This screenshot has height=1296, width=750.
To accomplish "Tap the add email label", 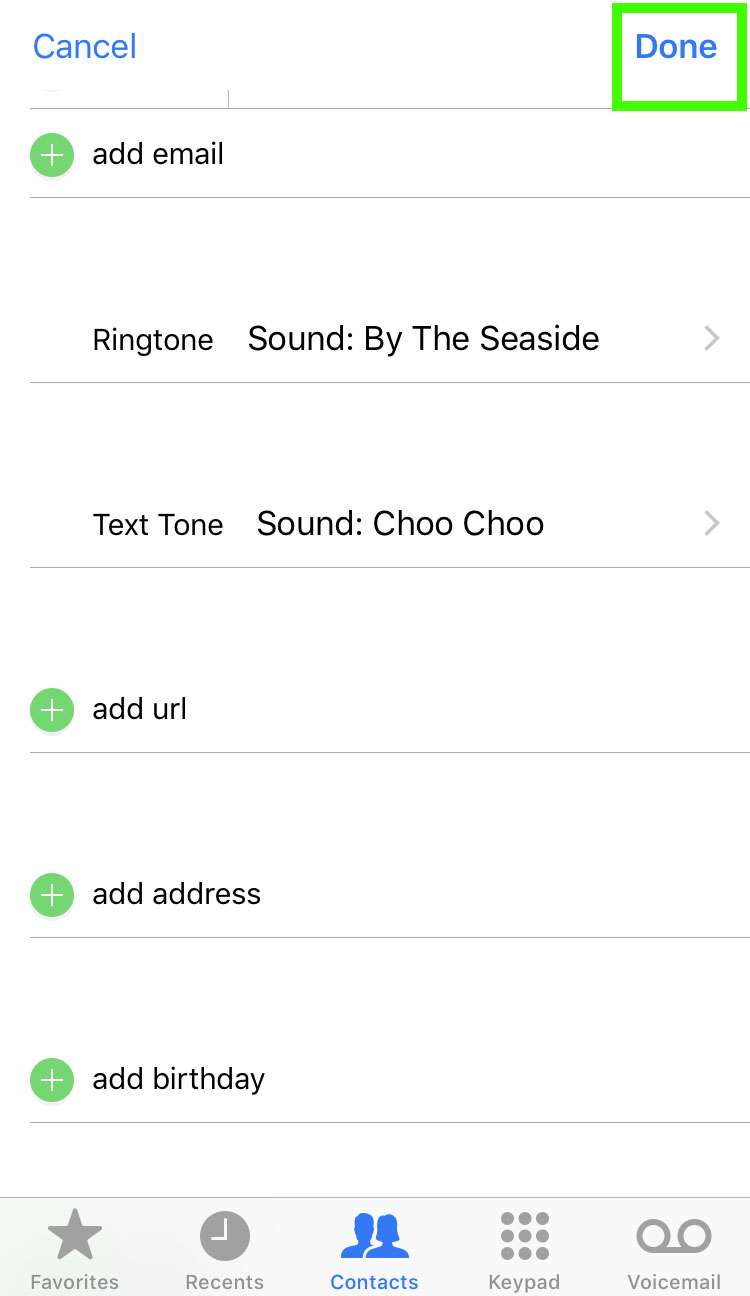I will coord(158,155).
